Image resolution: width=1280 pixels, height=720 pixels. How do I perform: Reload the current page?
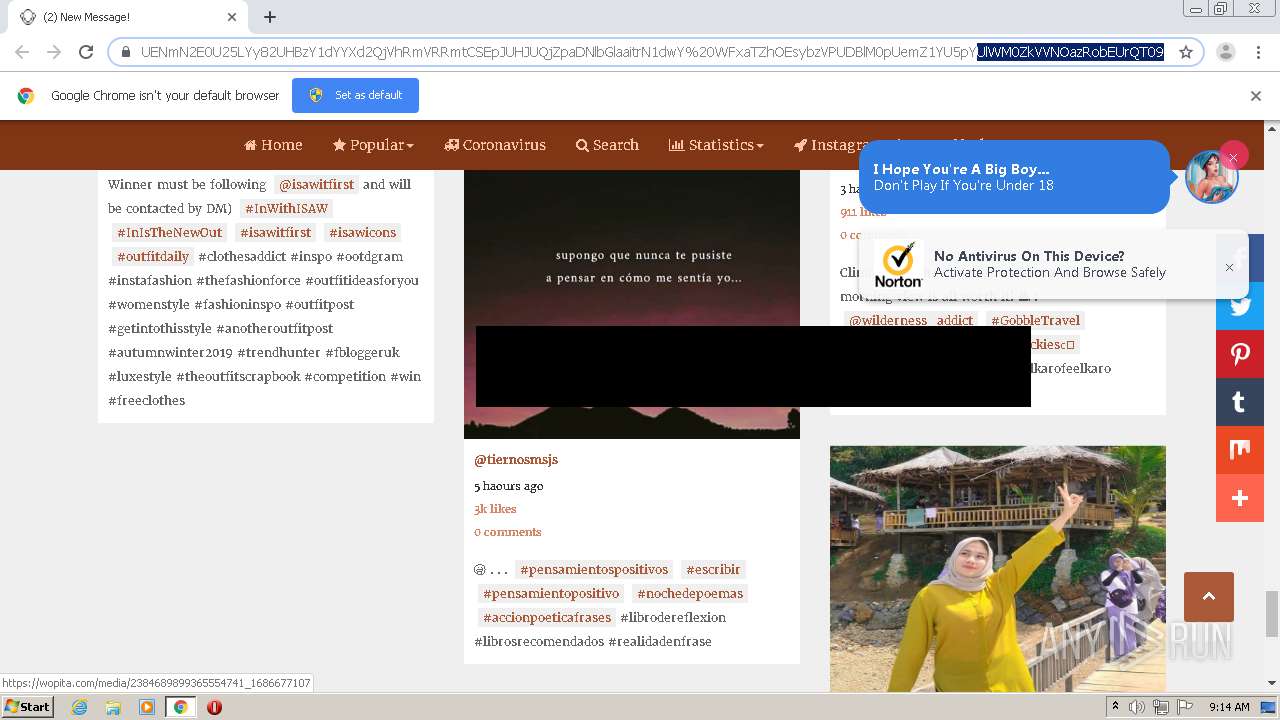pos(86,52)
